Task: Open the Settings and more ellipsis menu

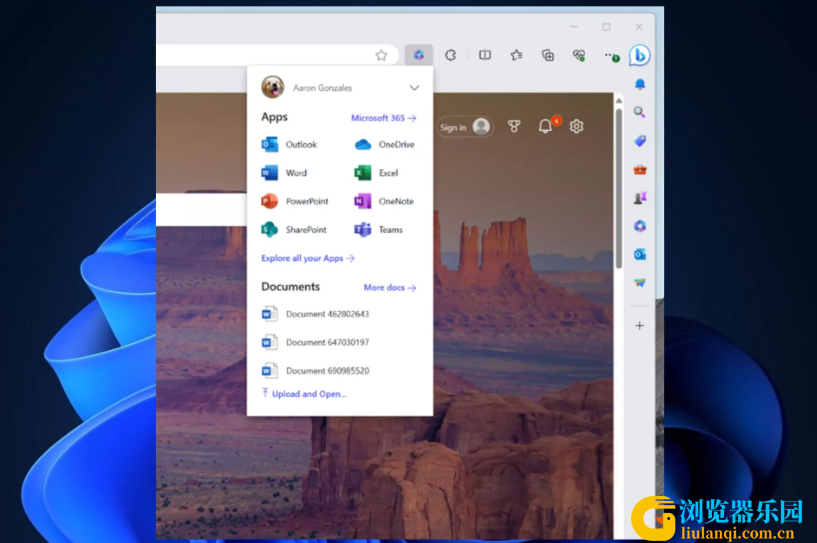Action: 611,55
